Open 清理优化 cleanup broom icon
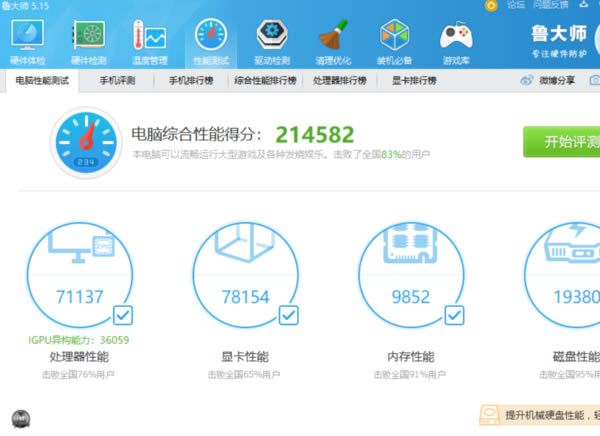Screen dimensions: 600x436 point(333,38)
